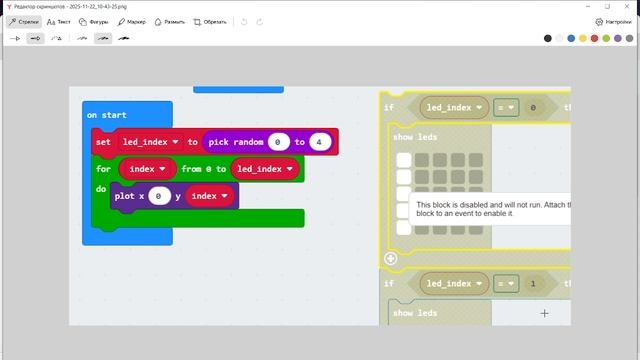640x360 pixels.
Task: Select the Фигуры shapes tool
Action: coord(93,22)
